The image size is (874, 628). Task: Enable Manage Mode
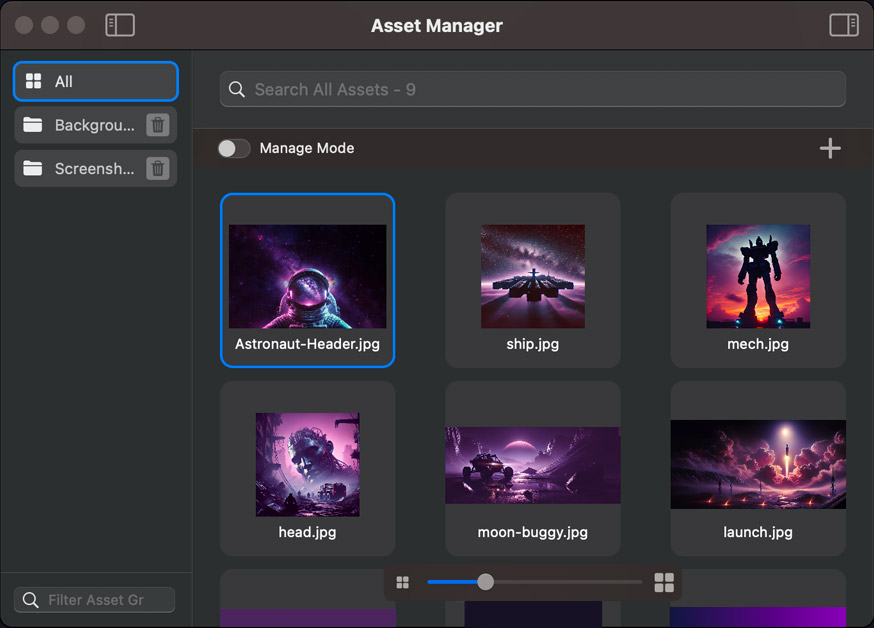(x=233, y=148)
